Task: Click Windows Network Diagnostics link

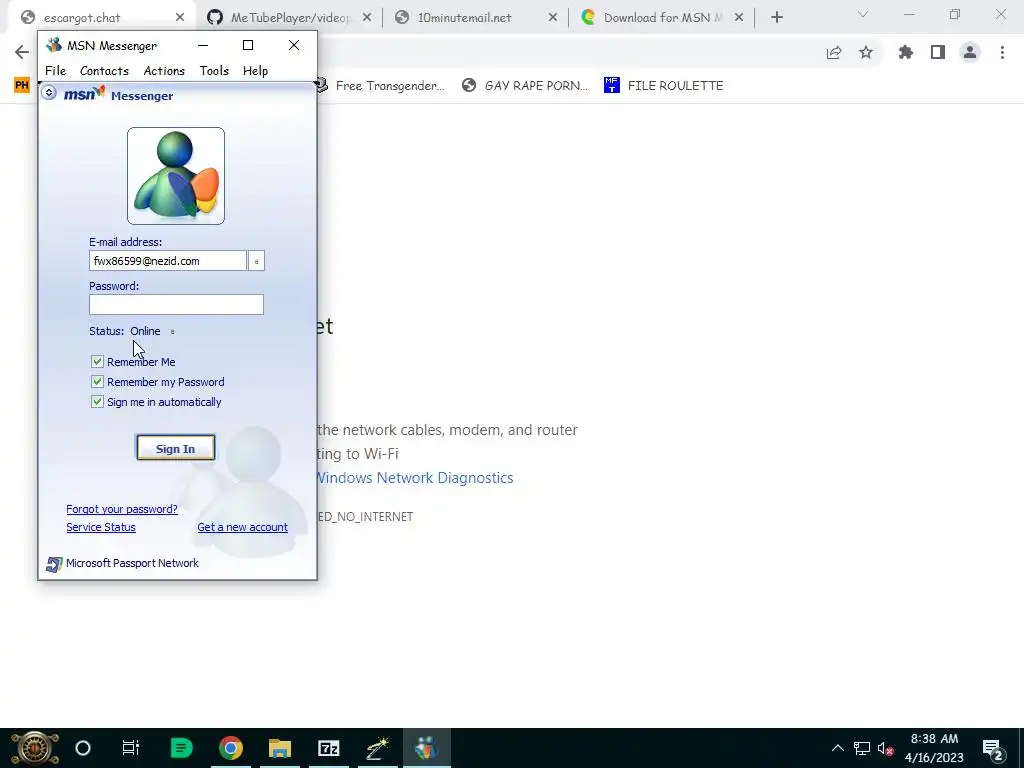Action: click(415, 477)
